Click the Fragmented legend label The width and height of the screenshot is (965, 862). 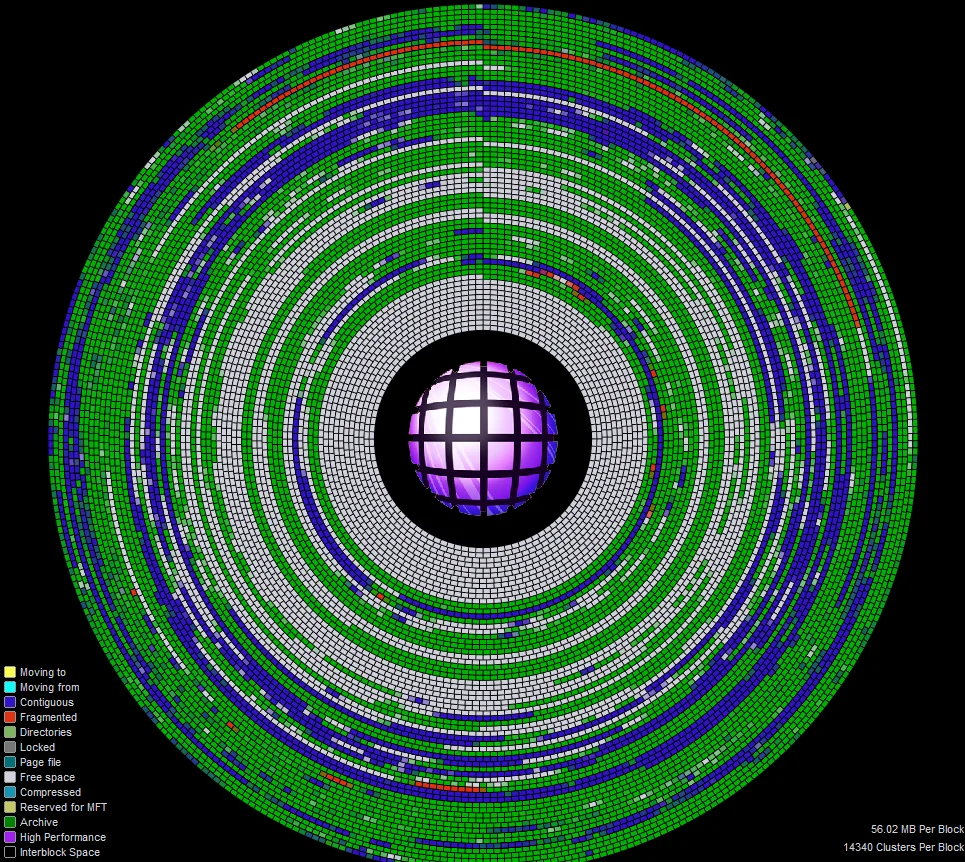[48, 717]
